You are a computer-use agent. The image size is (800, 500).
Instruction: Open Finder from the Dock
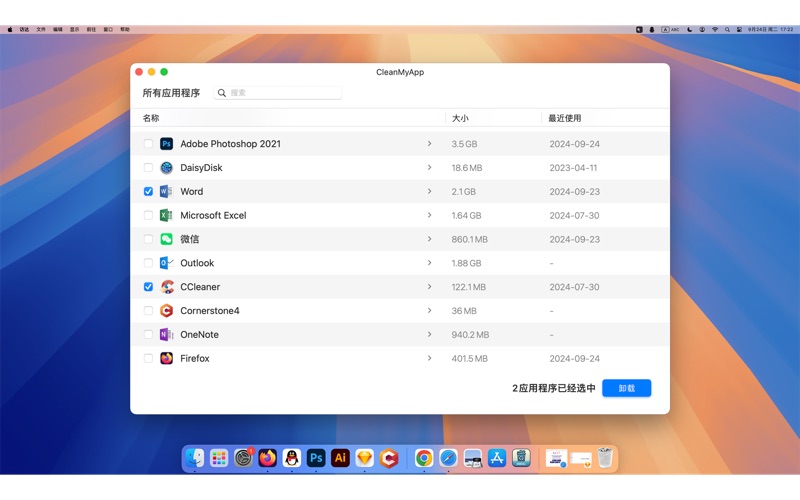coord(194,458)
